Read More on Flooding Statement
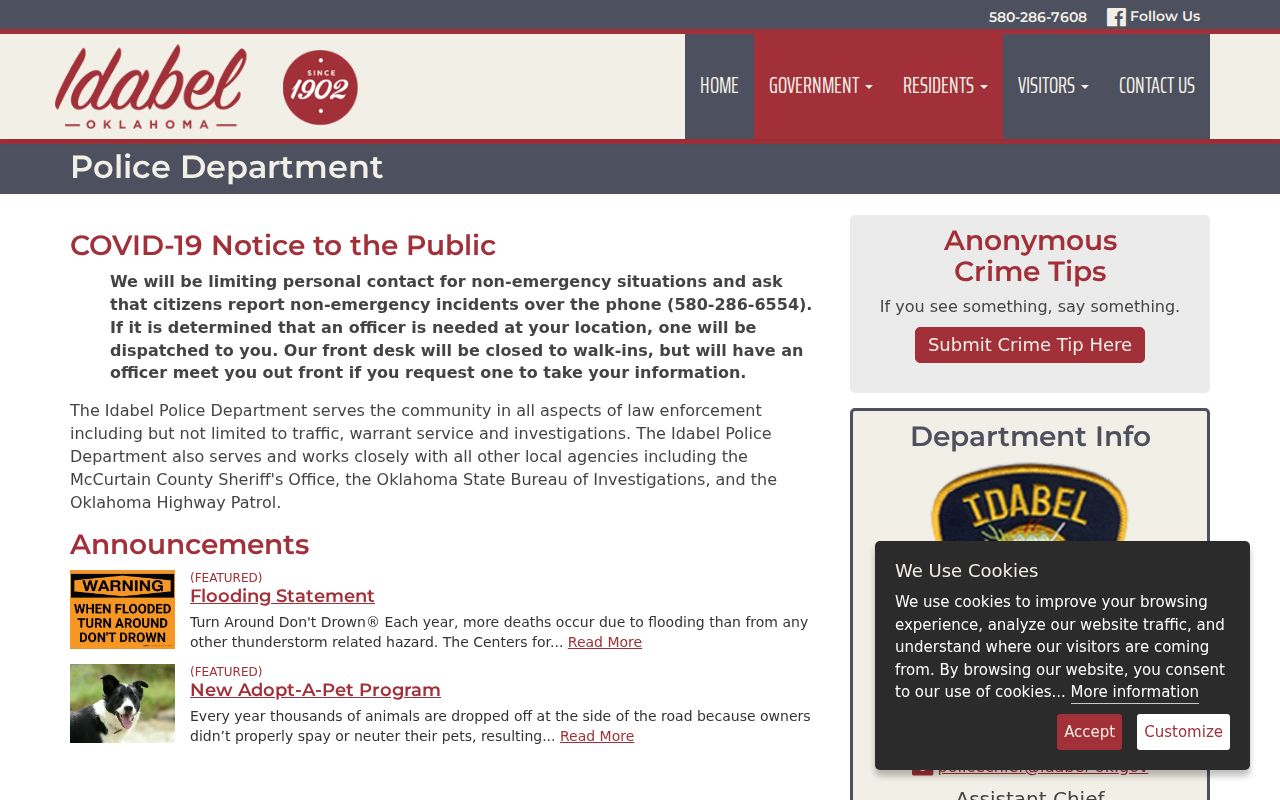This screenshot has width=1280, height=800. coord(605,642)
